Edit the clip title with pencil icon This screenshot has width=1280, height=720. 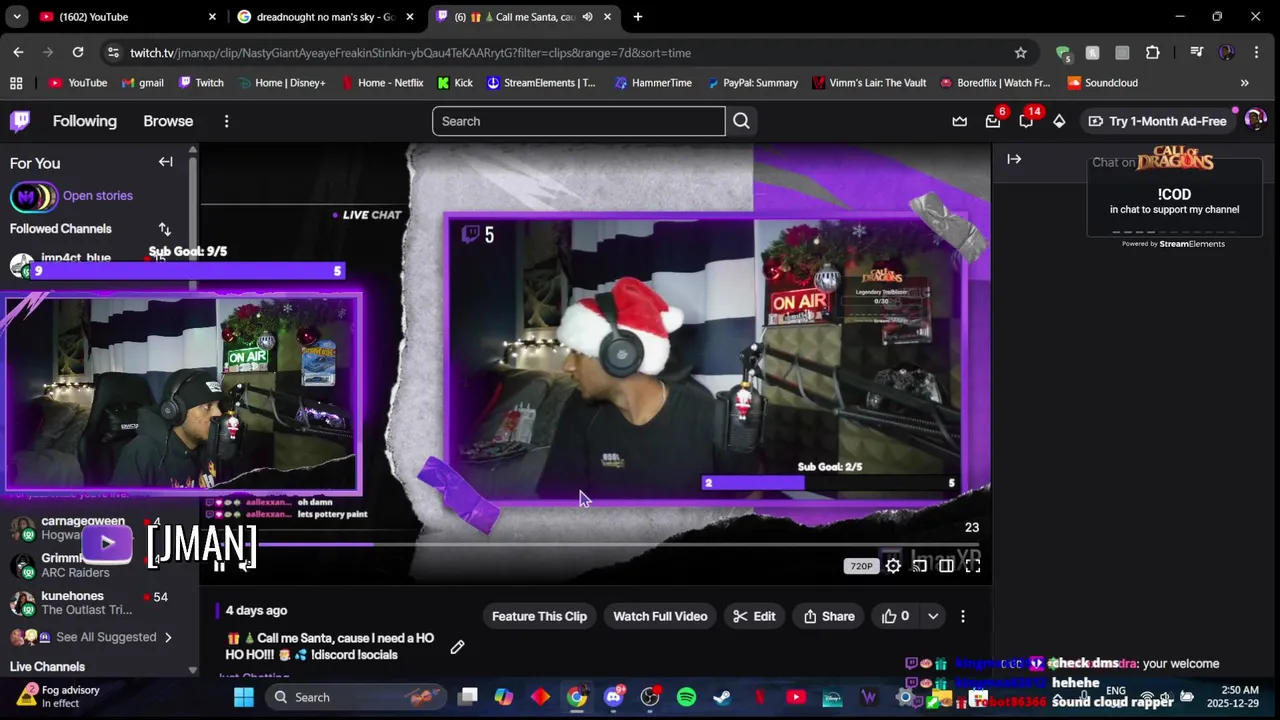pos(457,647)
